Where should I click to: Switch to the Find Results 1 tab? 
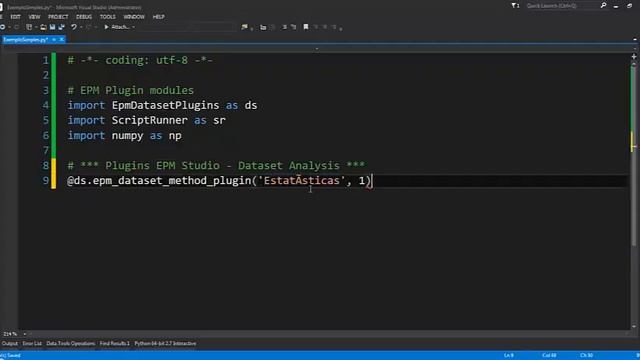115,344
